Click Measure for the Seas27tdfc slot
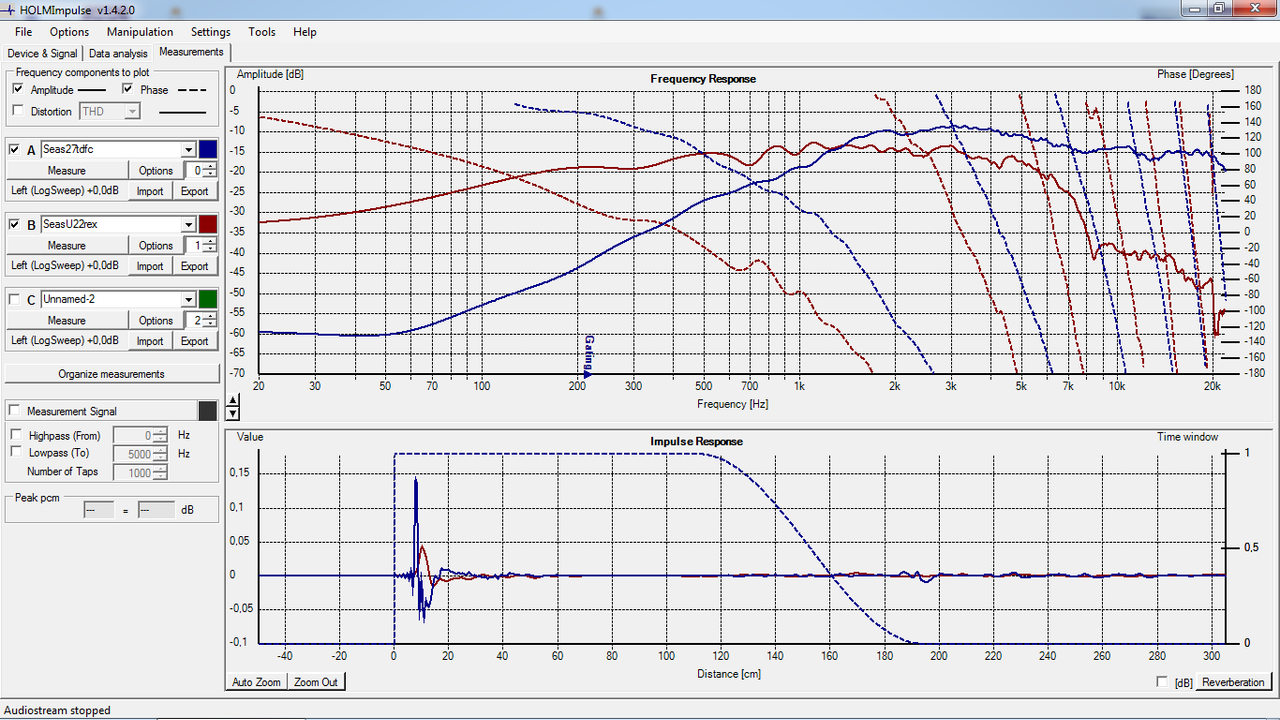Image resolution: width=1280 pixels, height=720 pixels. pos(67,170)
